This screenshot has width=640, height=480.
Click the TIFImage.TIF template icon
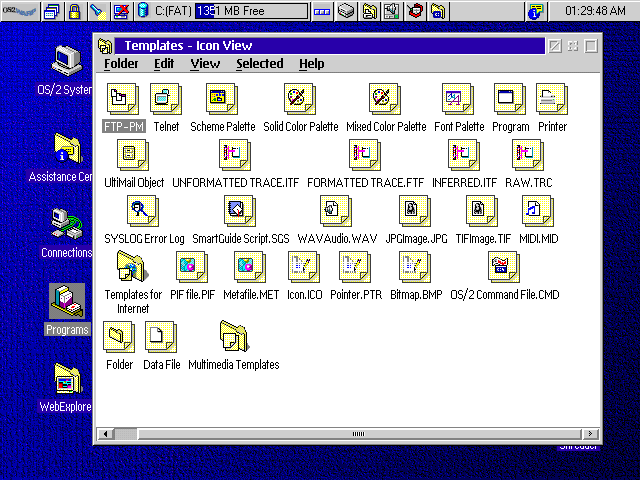coord(482,211)
